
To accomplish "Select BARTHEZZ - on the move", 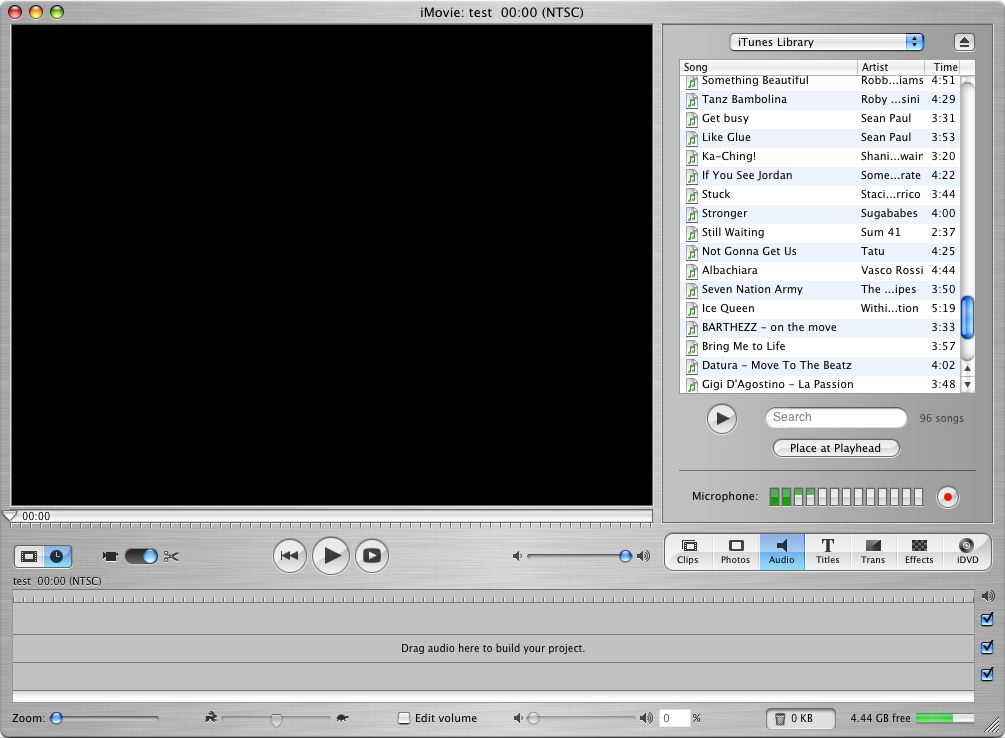I will 820,328.
